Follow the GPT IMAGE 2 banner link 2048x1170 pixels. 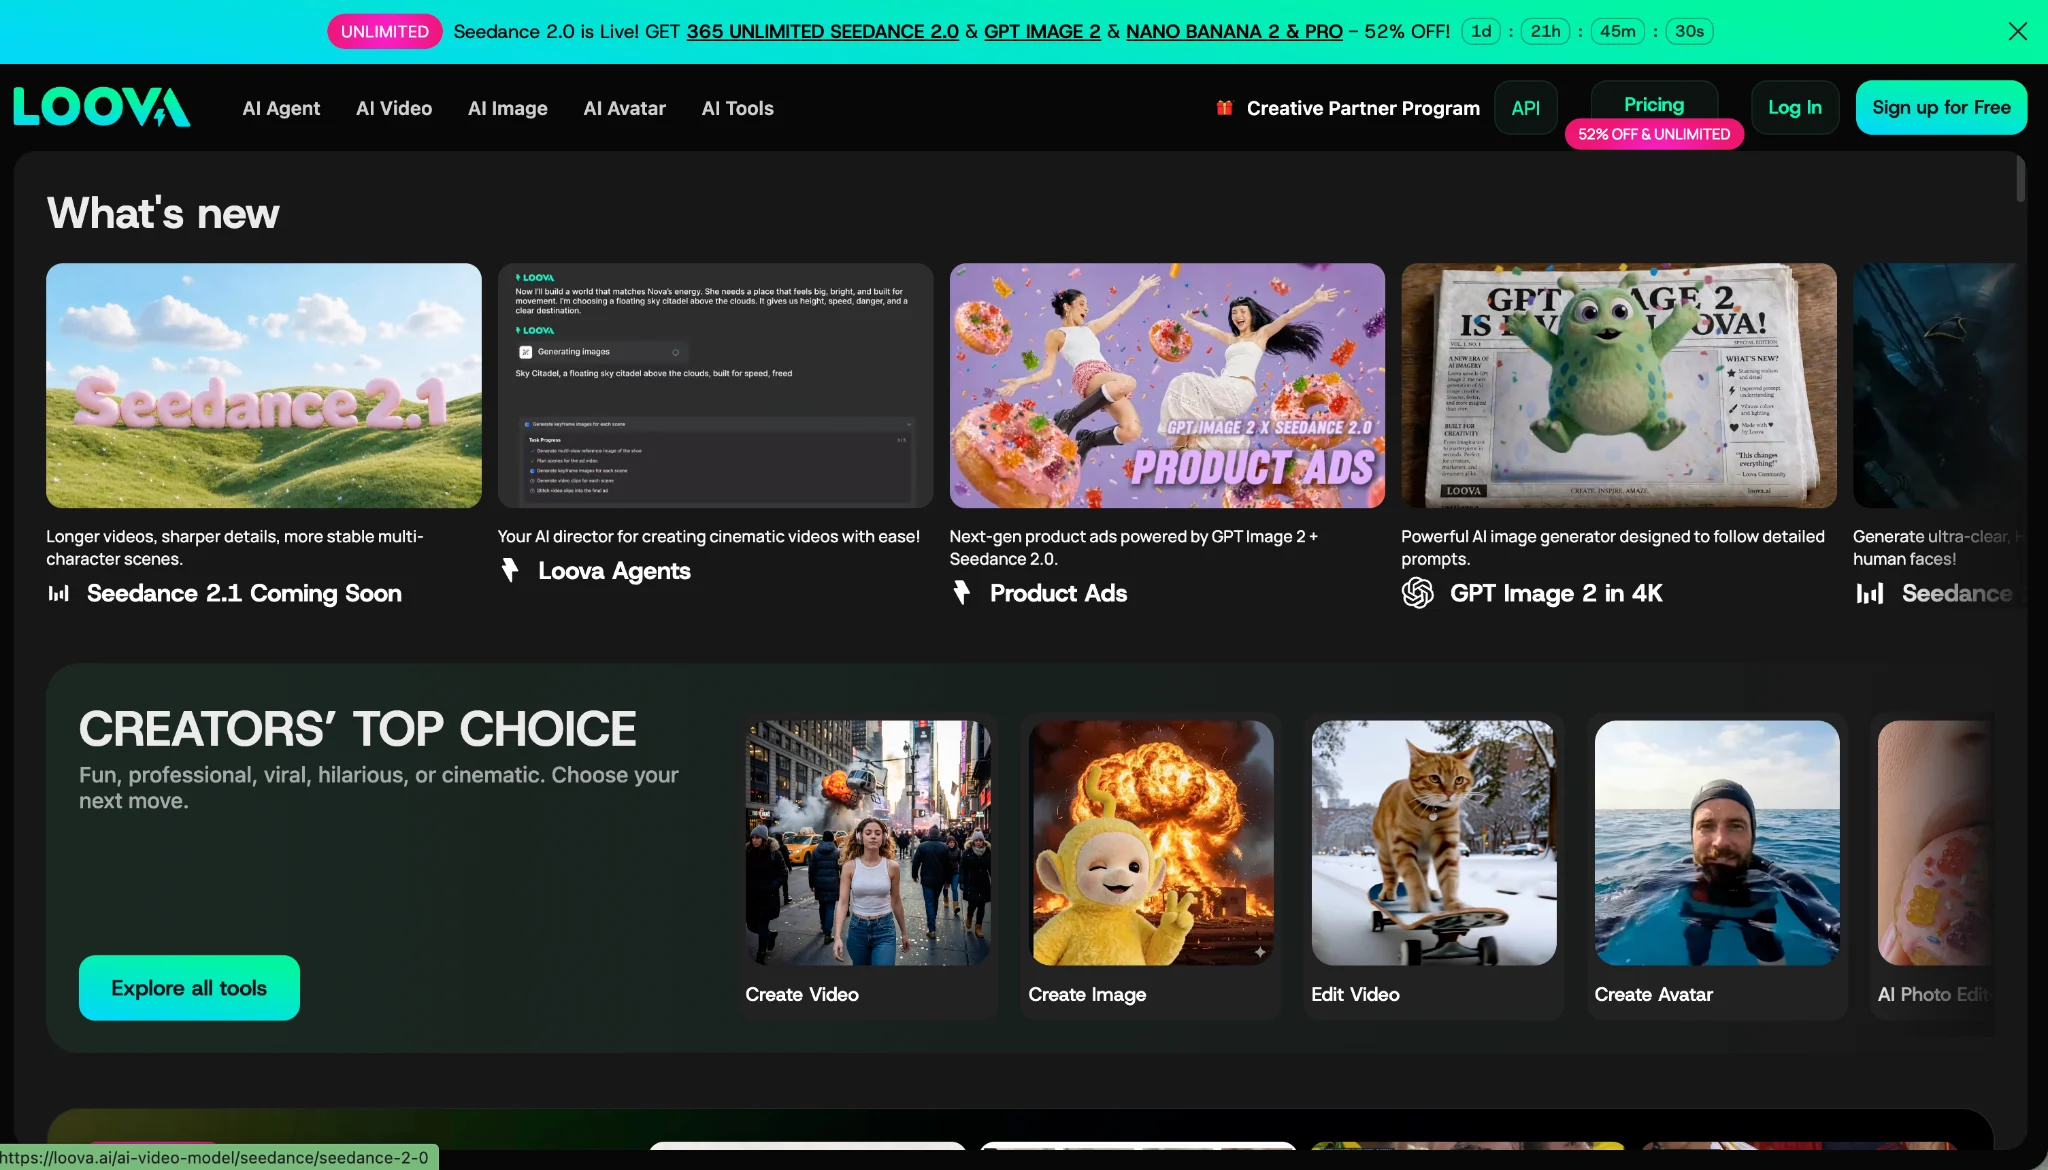tap(1042, 31)
